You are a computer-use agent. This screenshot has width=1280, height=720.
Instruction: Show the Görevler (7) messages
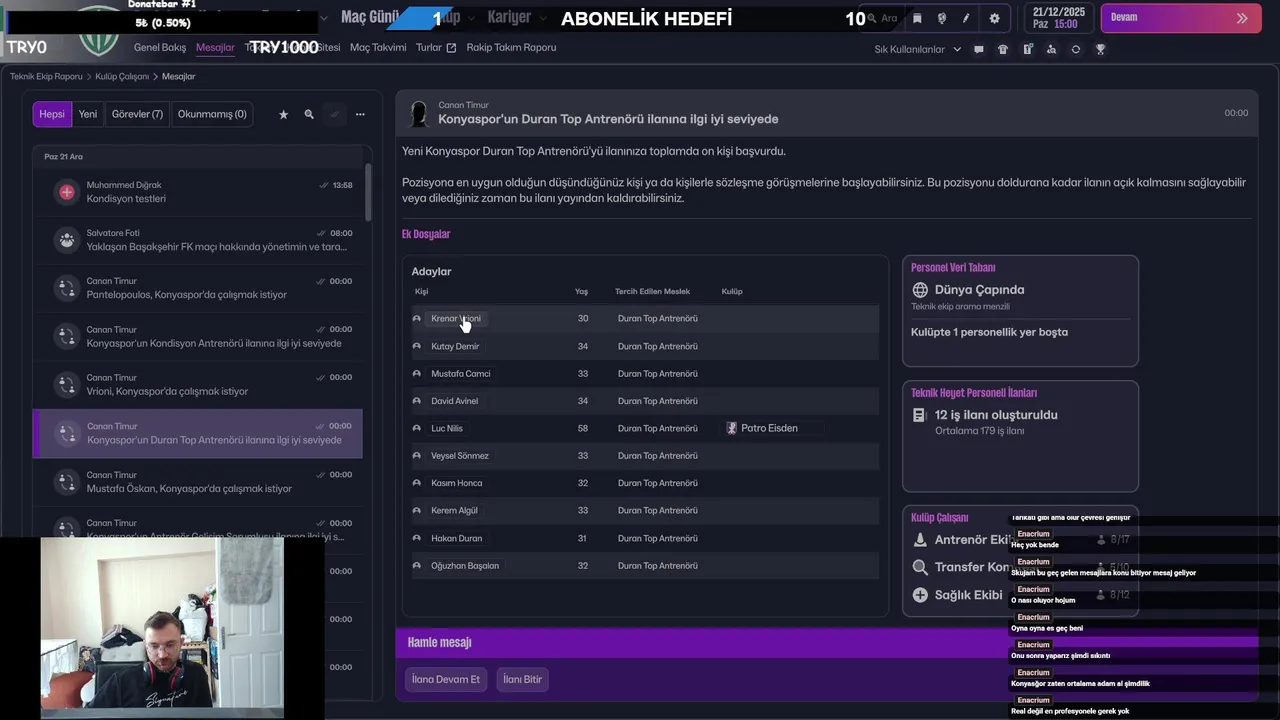tap(137, 114)
